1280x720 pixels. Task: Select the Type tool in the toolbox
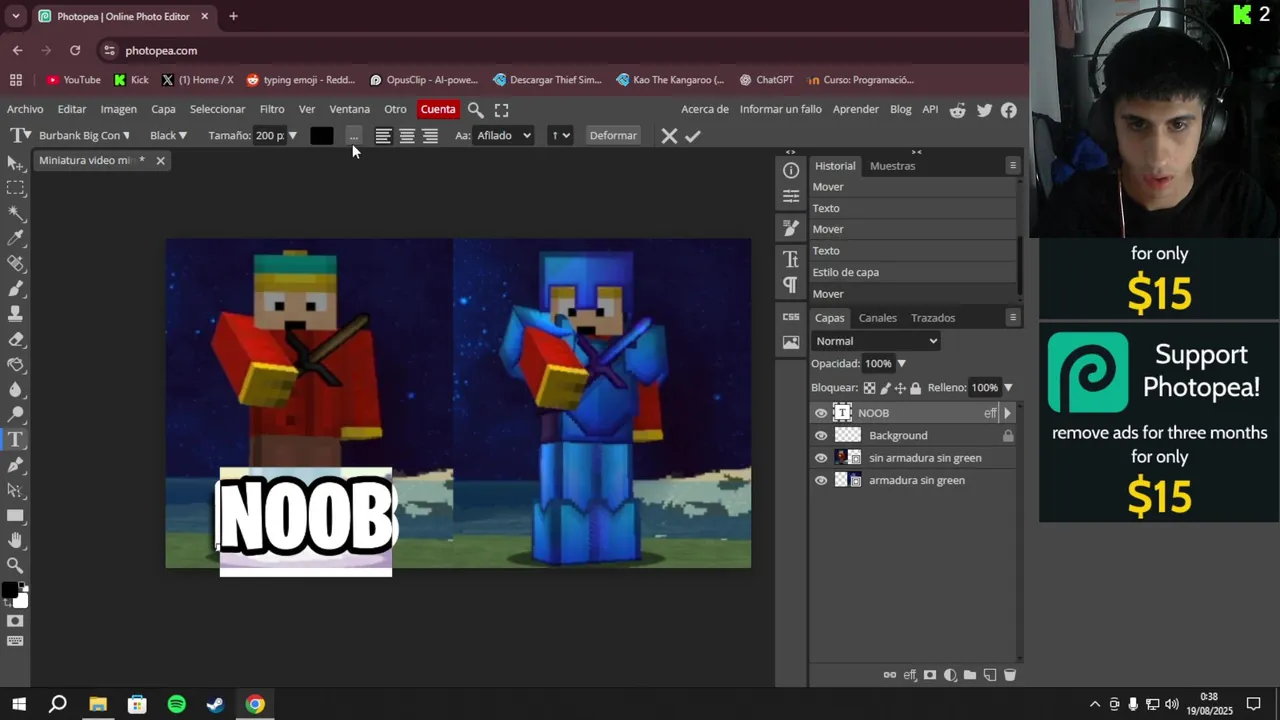click(x=15, y=440)
